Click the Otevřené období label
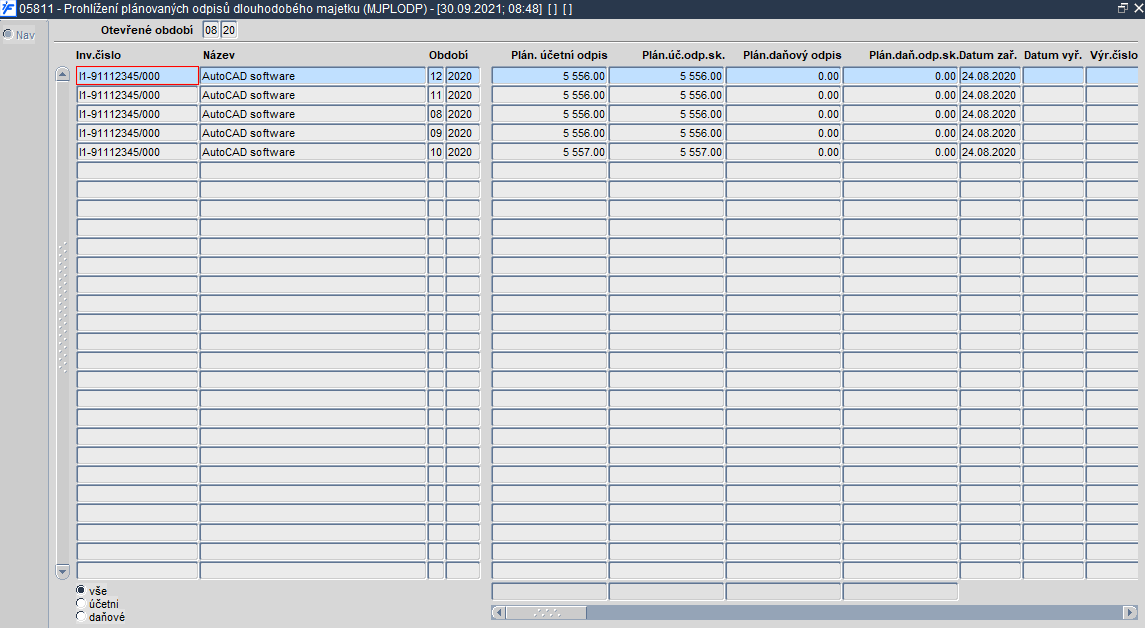1145x628 pixels. (x=147, y=30)
